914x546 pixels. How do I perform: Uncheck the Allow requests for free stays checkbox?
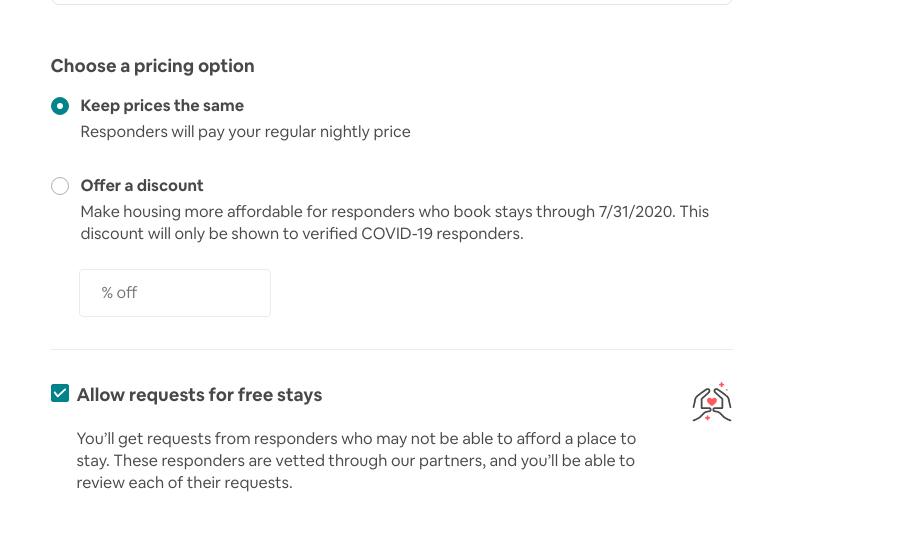(60, 394)
